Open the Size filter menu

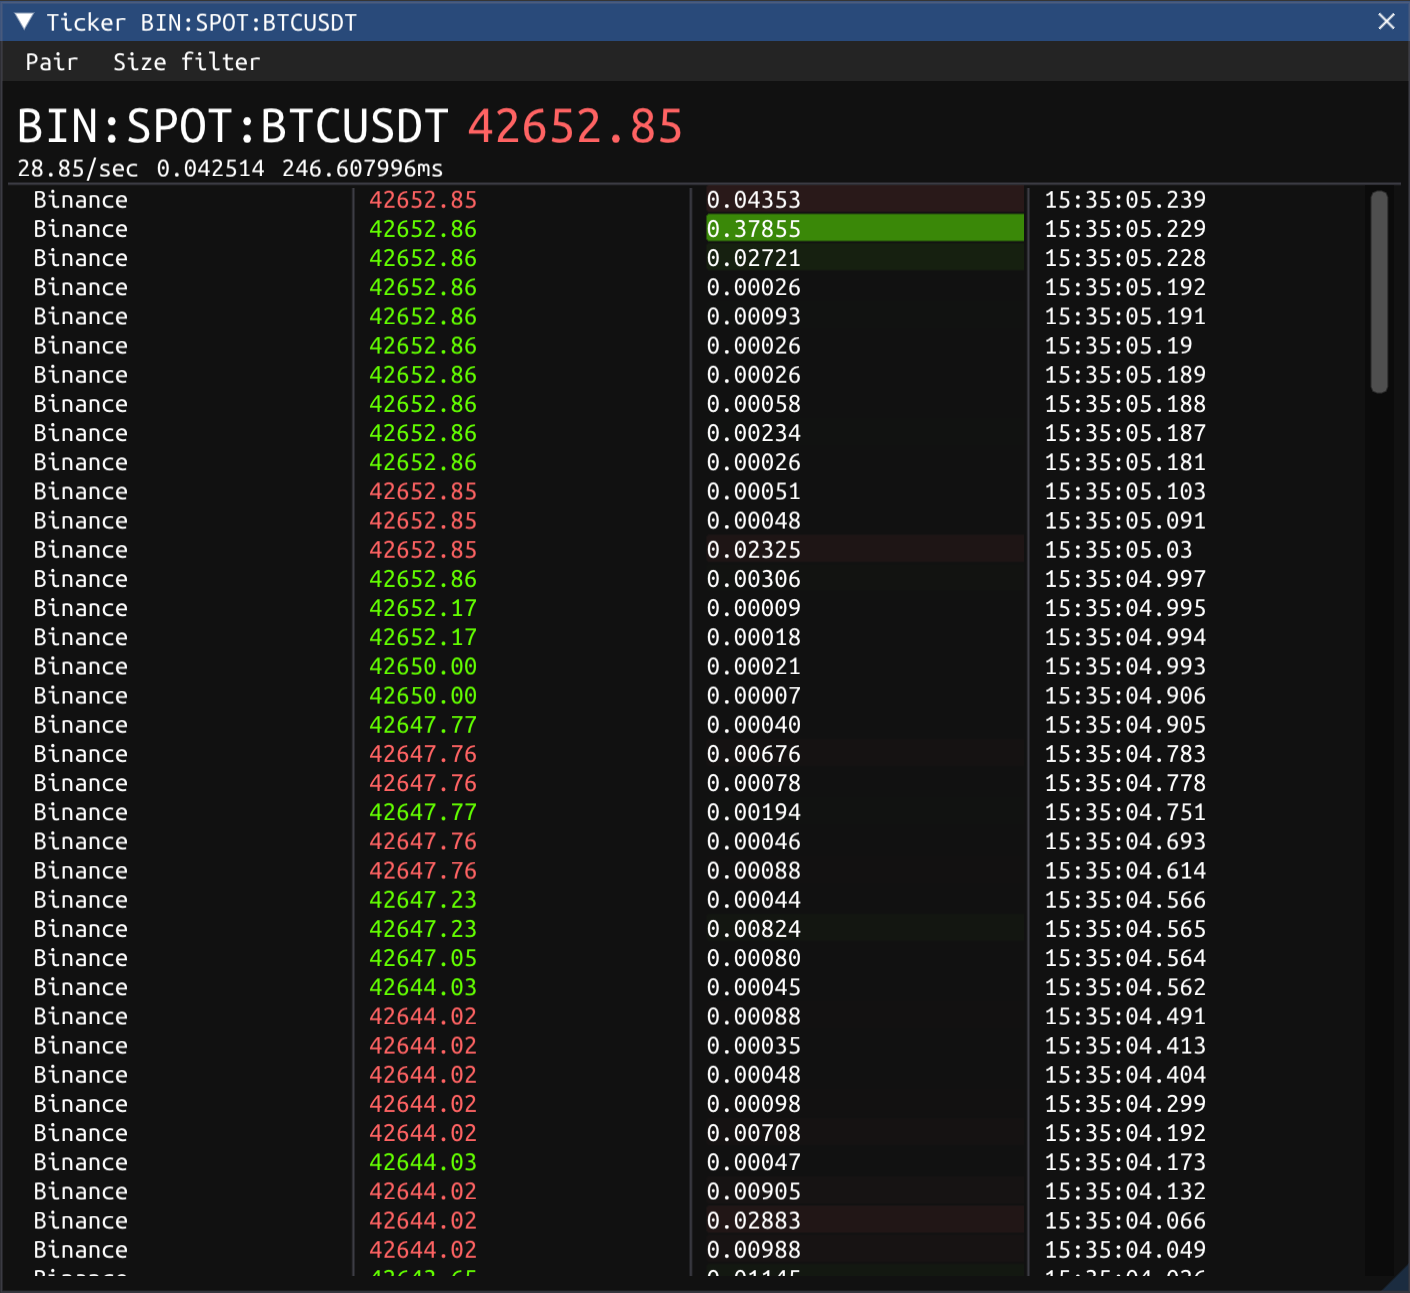point(187,62)
